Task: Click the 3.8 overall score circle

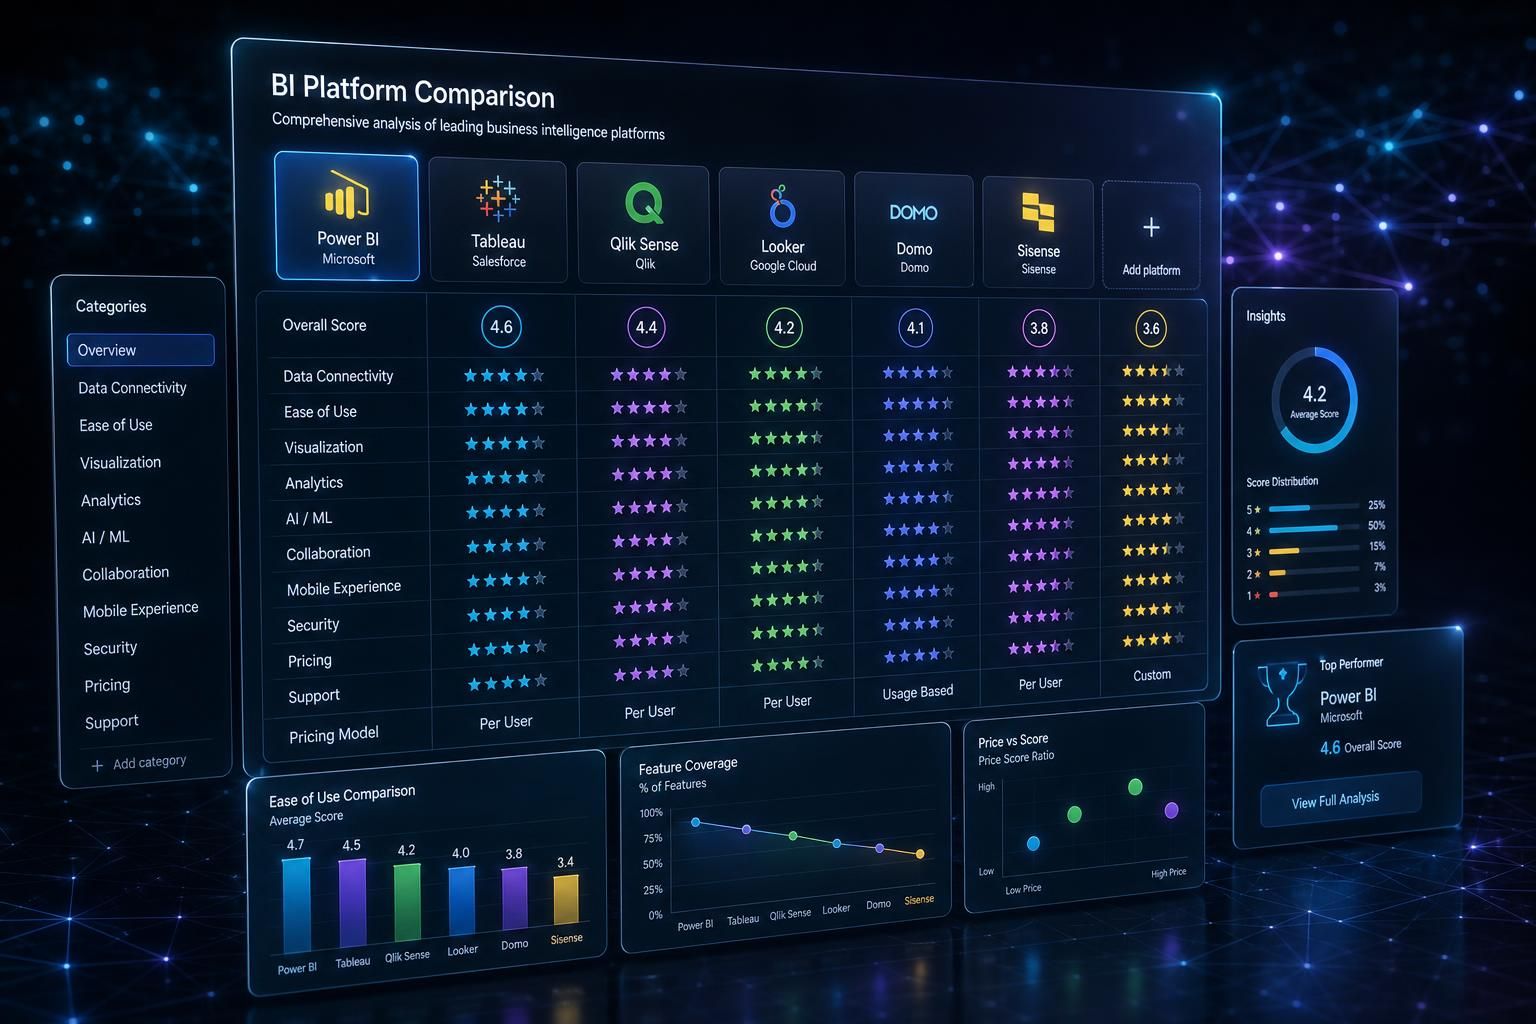Action: [1039, 328]
